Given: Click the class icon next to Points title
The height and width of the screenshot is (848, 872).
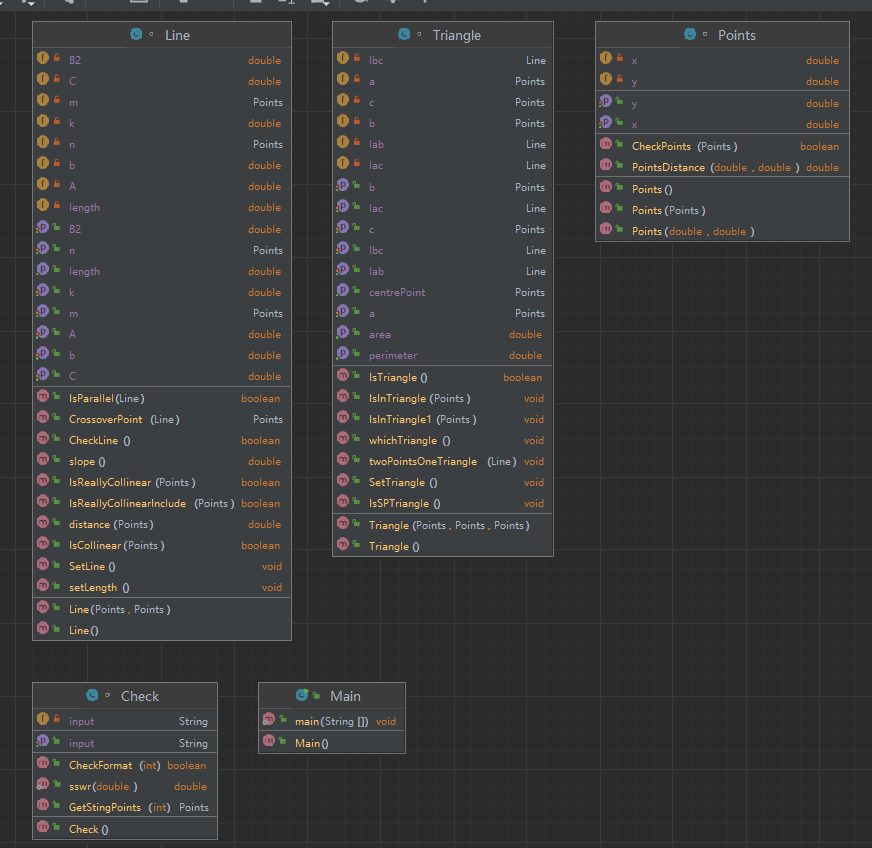Looking at the screenshot, I should 690,35.
